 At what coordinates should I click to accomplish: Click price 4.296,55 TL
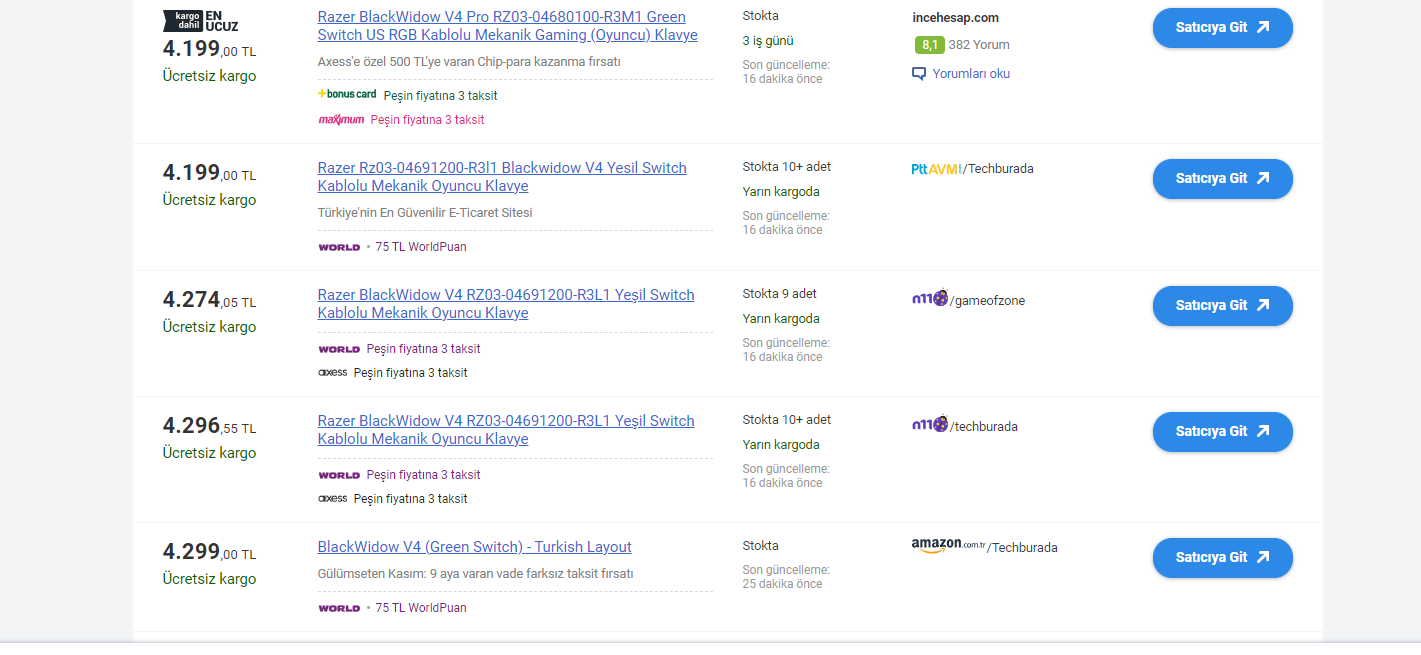click(209, 425)
